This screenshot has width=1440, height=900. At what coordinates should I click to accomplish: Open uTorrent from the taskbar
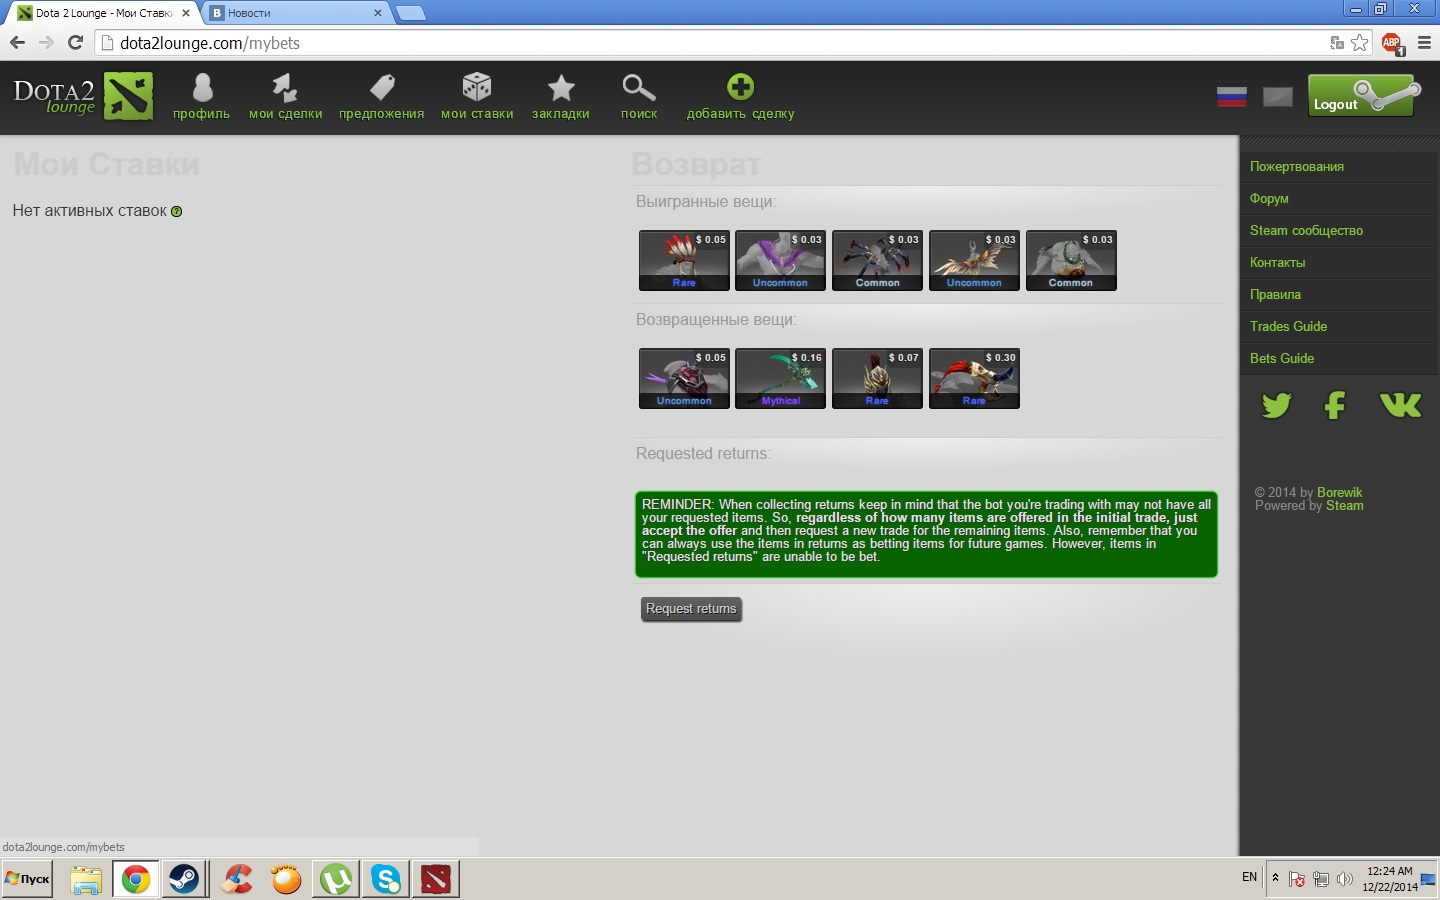tap(336, 880)
